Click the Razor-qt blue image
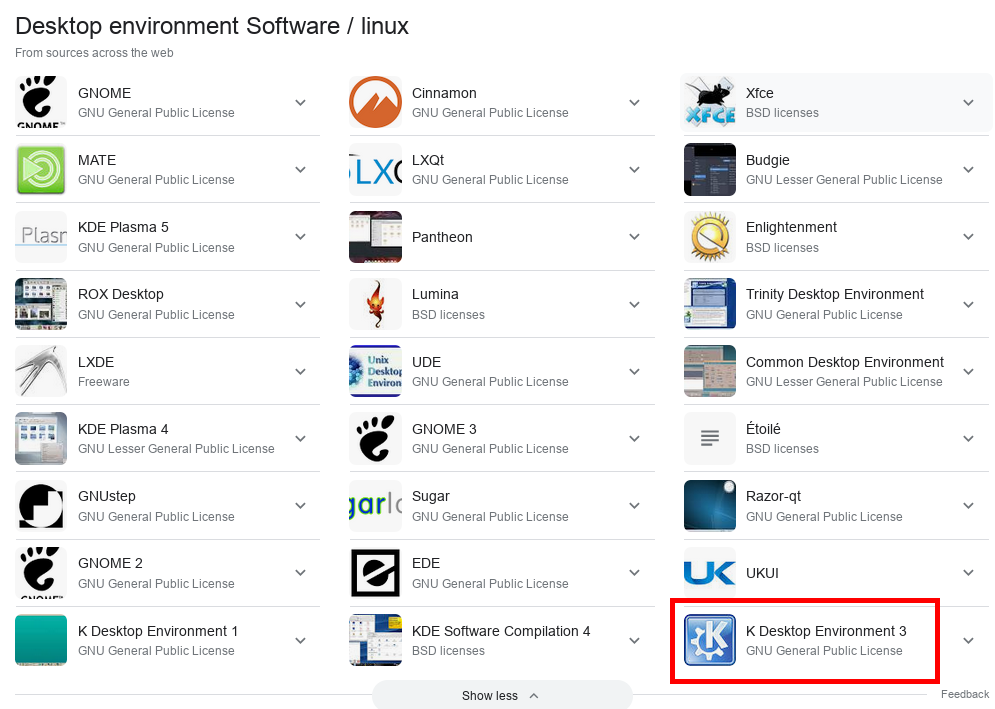The image size is (995, 709). tap(709, 506)
